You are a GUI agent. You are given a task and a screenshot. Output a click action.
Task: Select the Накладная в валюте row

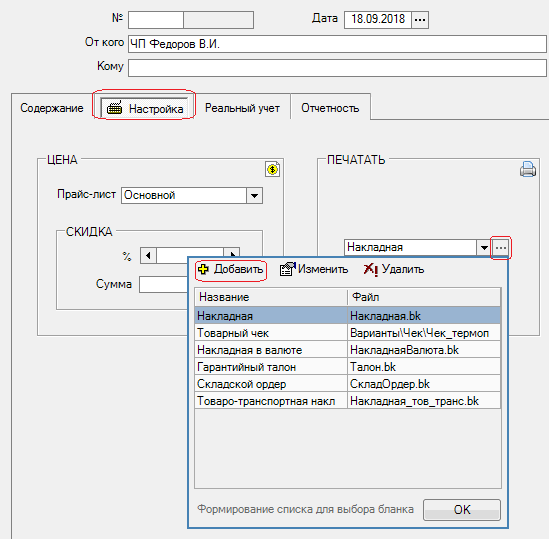[348, 350]
